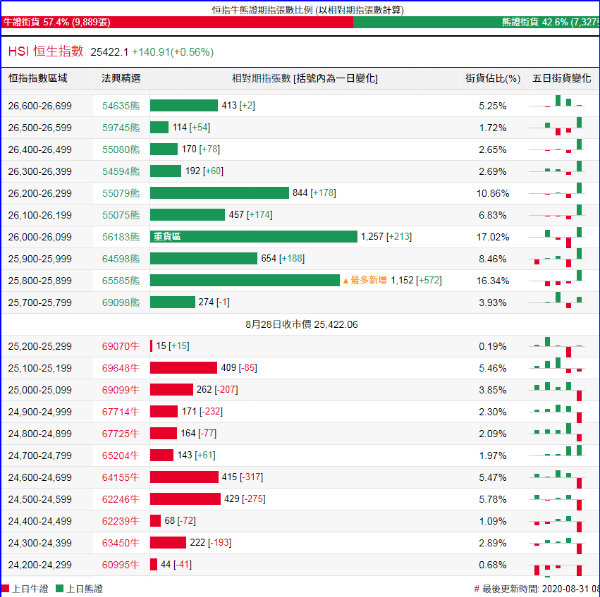Click value 415 [-317]
The width and height of the screenshot is (600, 597).
point(242,477)
